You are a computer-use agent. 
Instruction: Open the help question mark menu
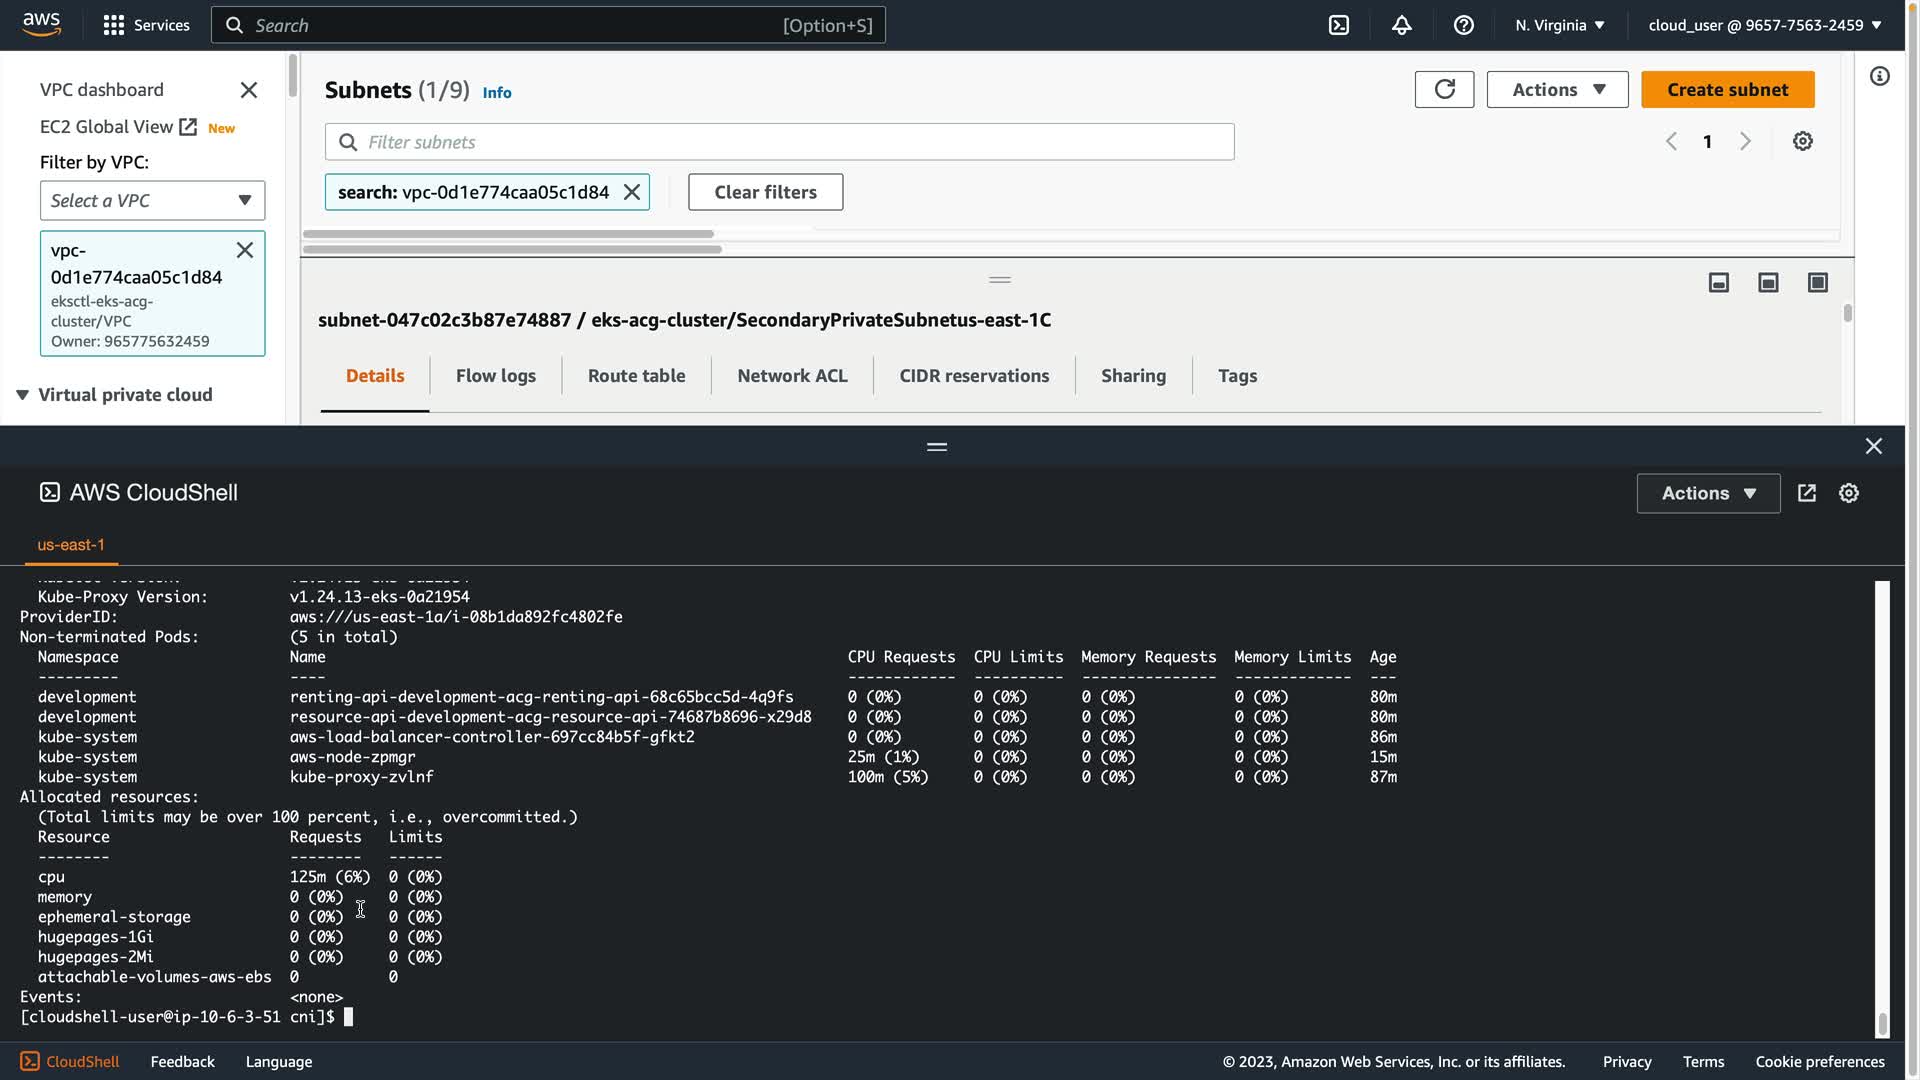coord(1463,25)
